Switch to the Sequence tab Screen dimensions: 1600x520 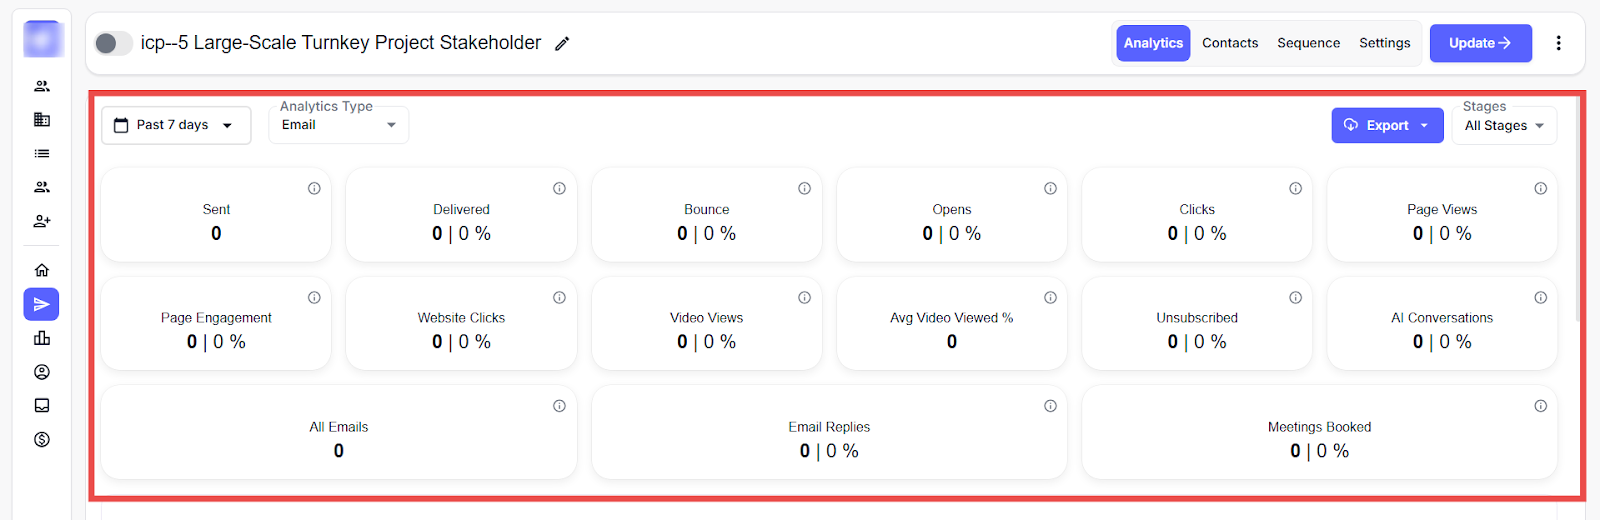[1308, 43]
